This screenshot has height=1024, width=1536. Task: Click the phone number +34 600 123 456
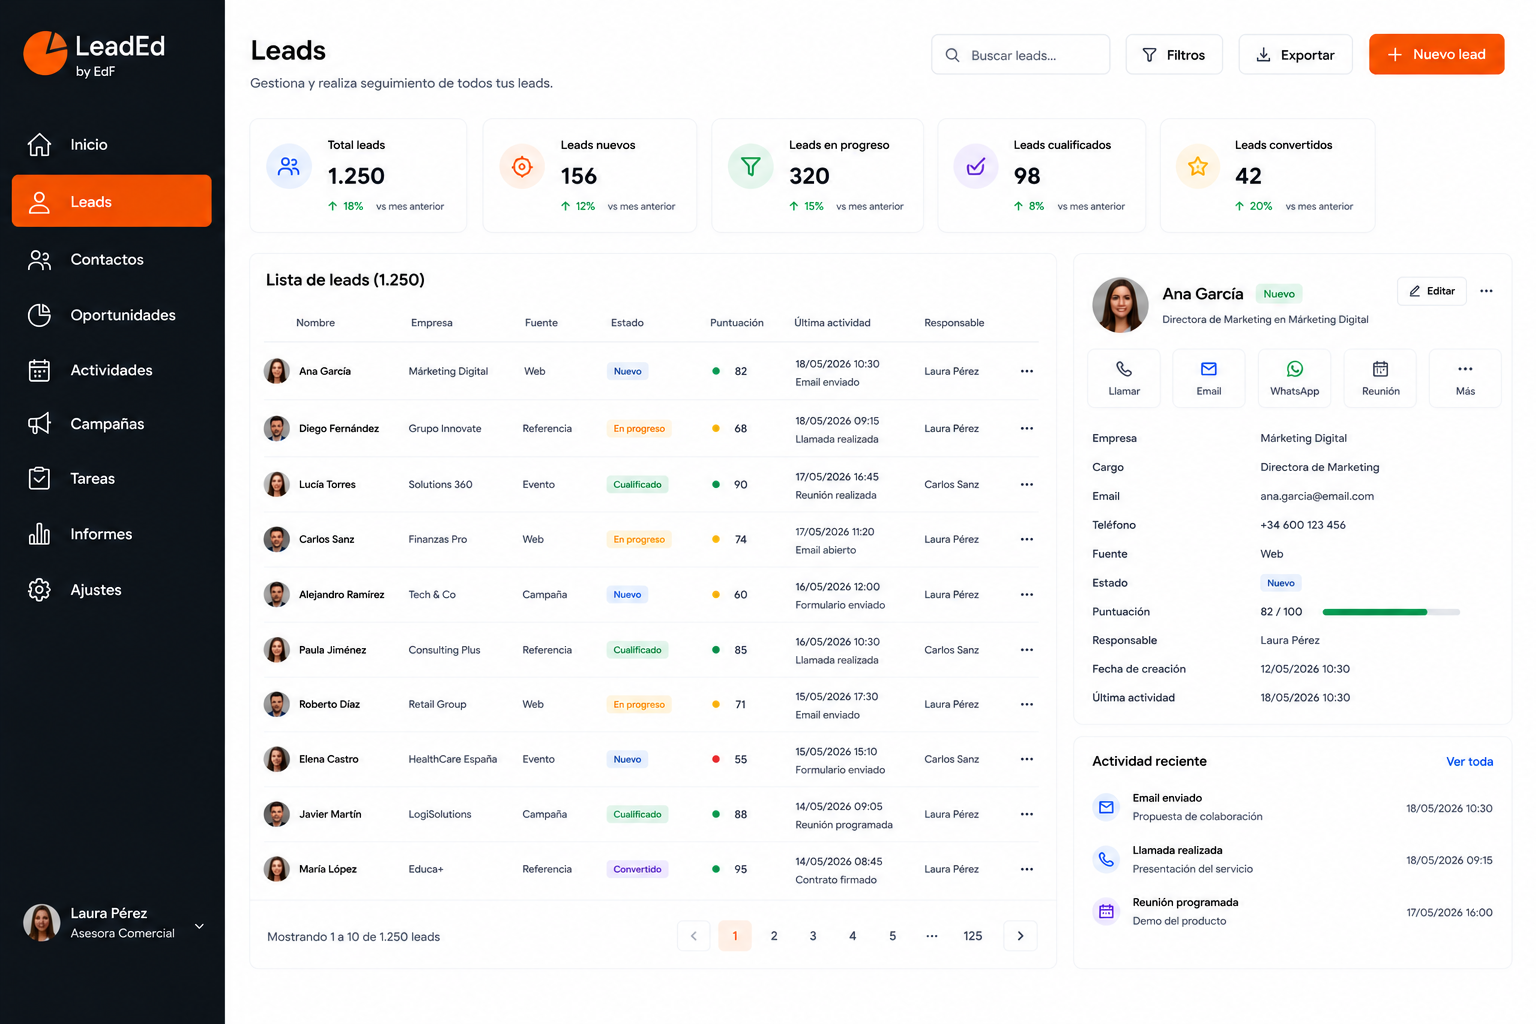pyautogui.click(x=1303, y=525)
